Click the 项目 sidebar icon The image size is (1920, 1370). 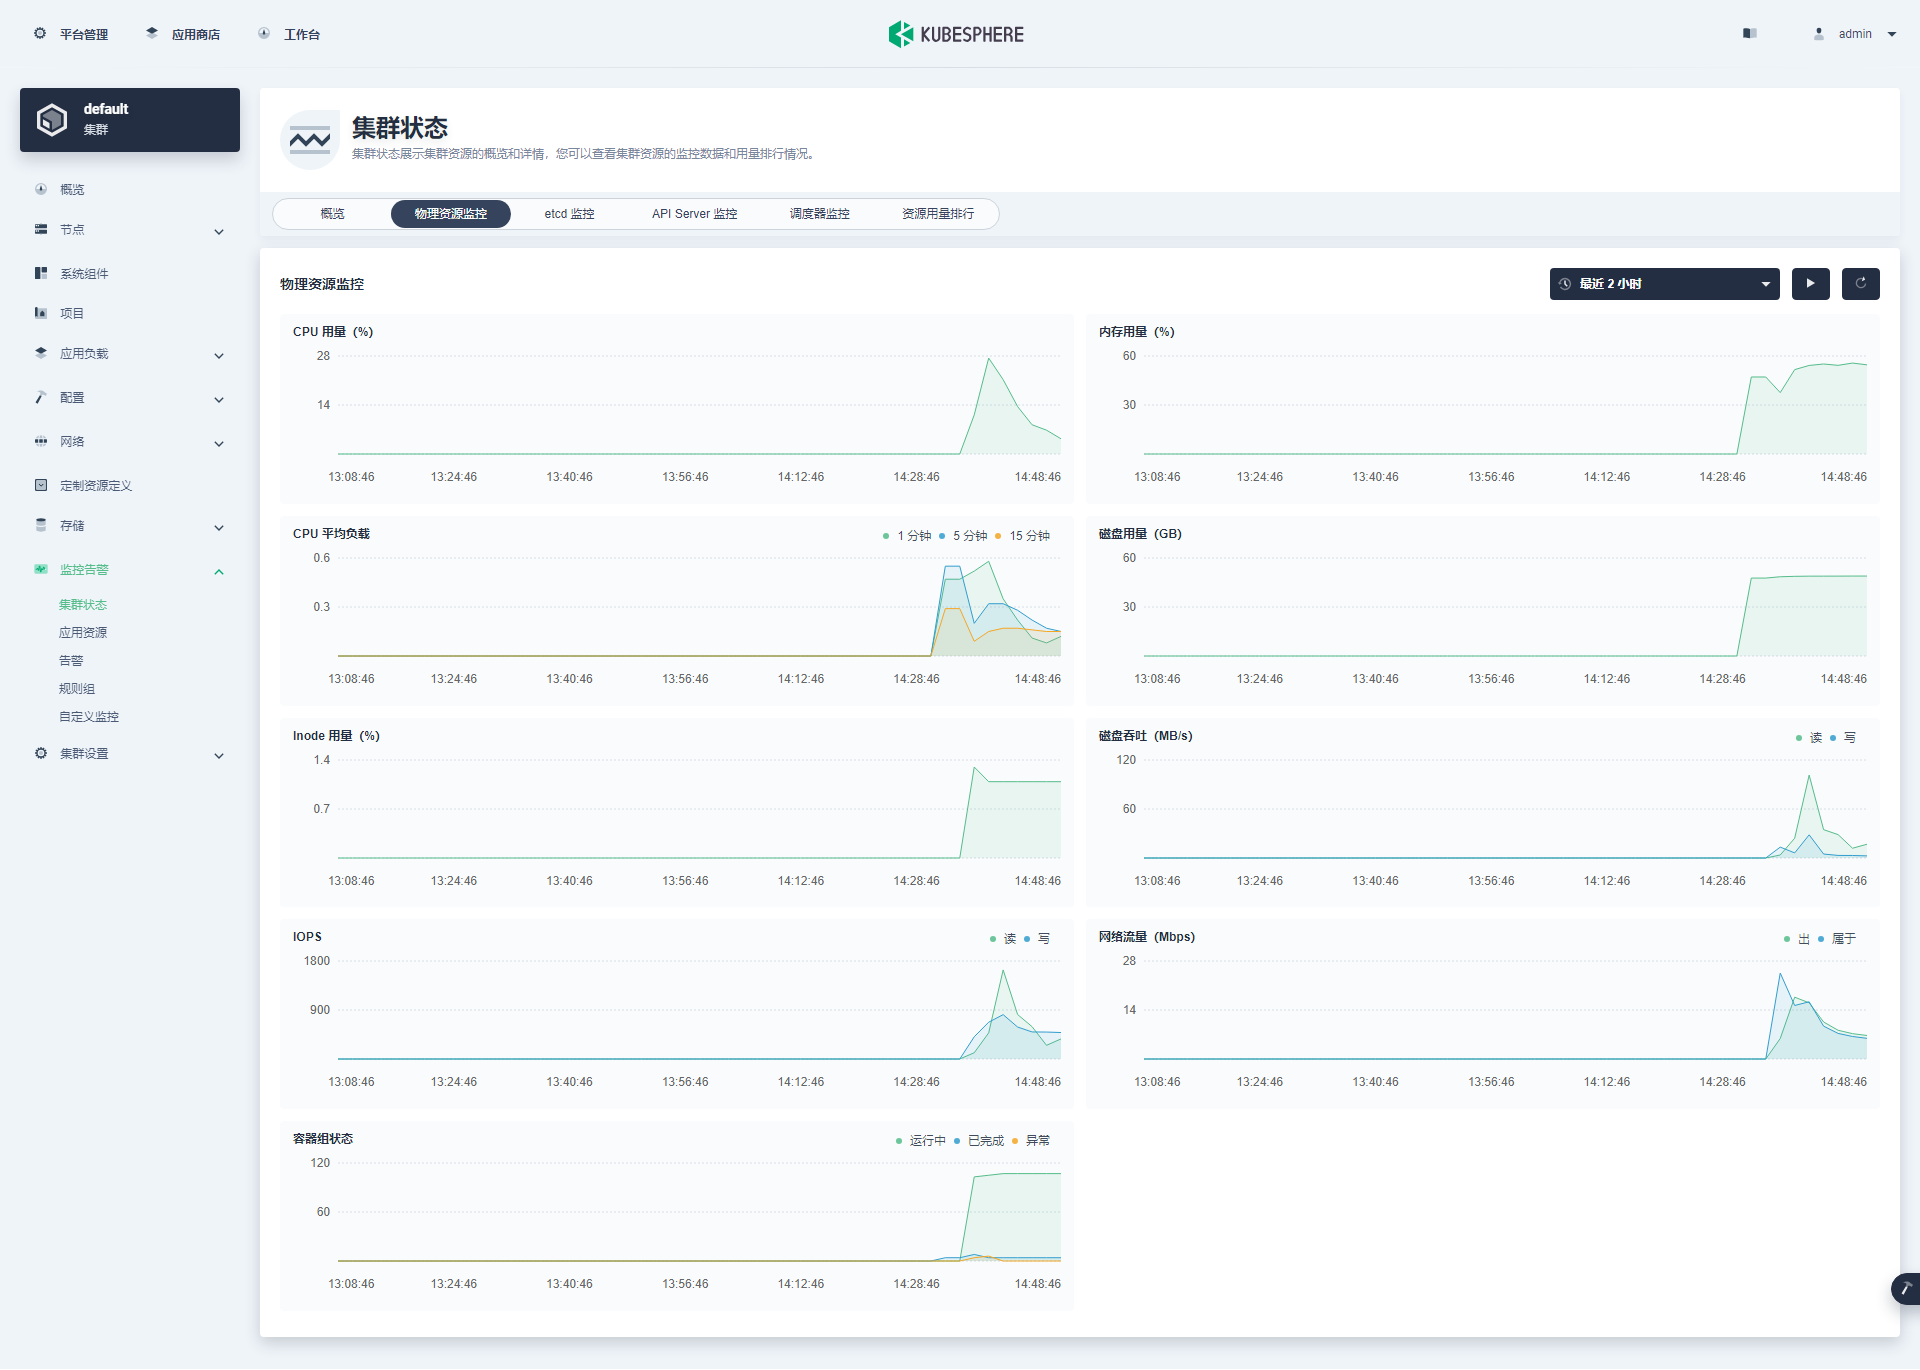click(41, 313)
